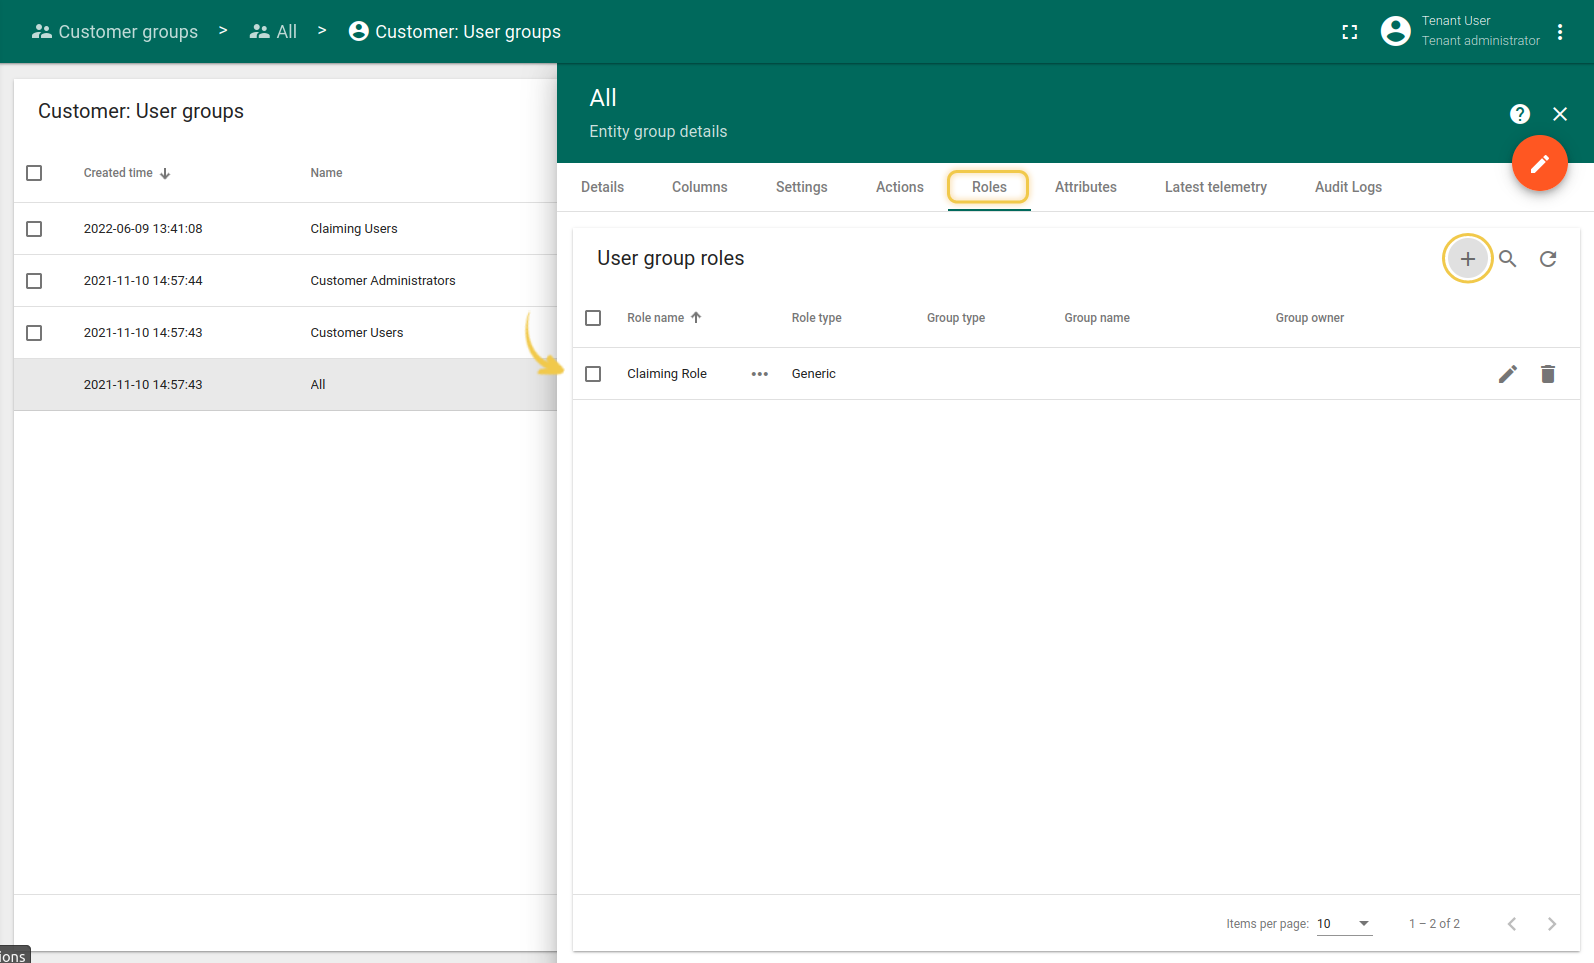Switch to the Details tab
Image resolution: width=1594 pixels, height=963 pixels.
tap(602, 187)
